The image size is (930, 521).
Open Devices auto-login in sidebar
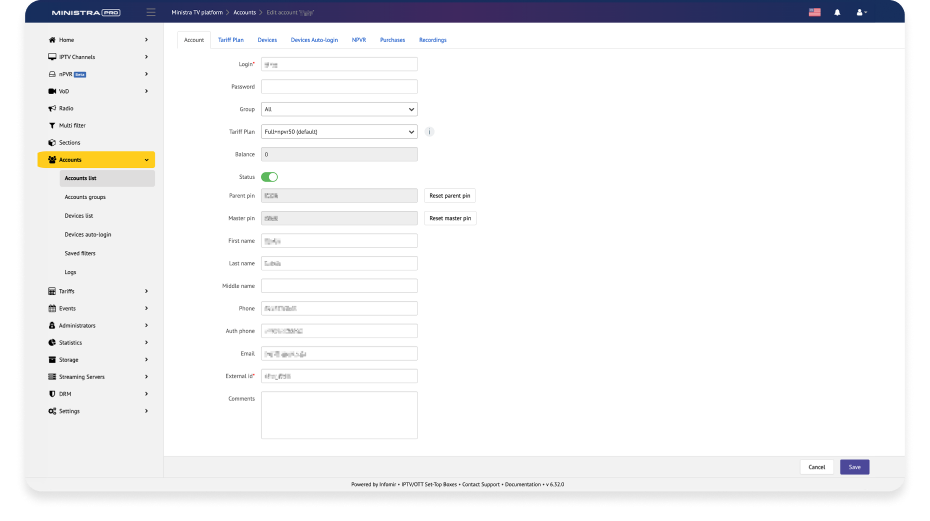[88, 234]
